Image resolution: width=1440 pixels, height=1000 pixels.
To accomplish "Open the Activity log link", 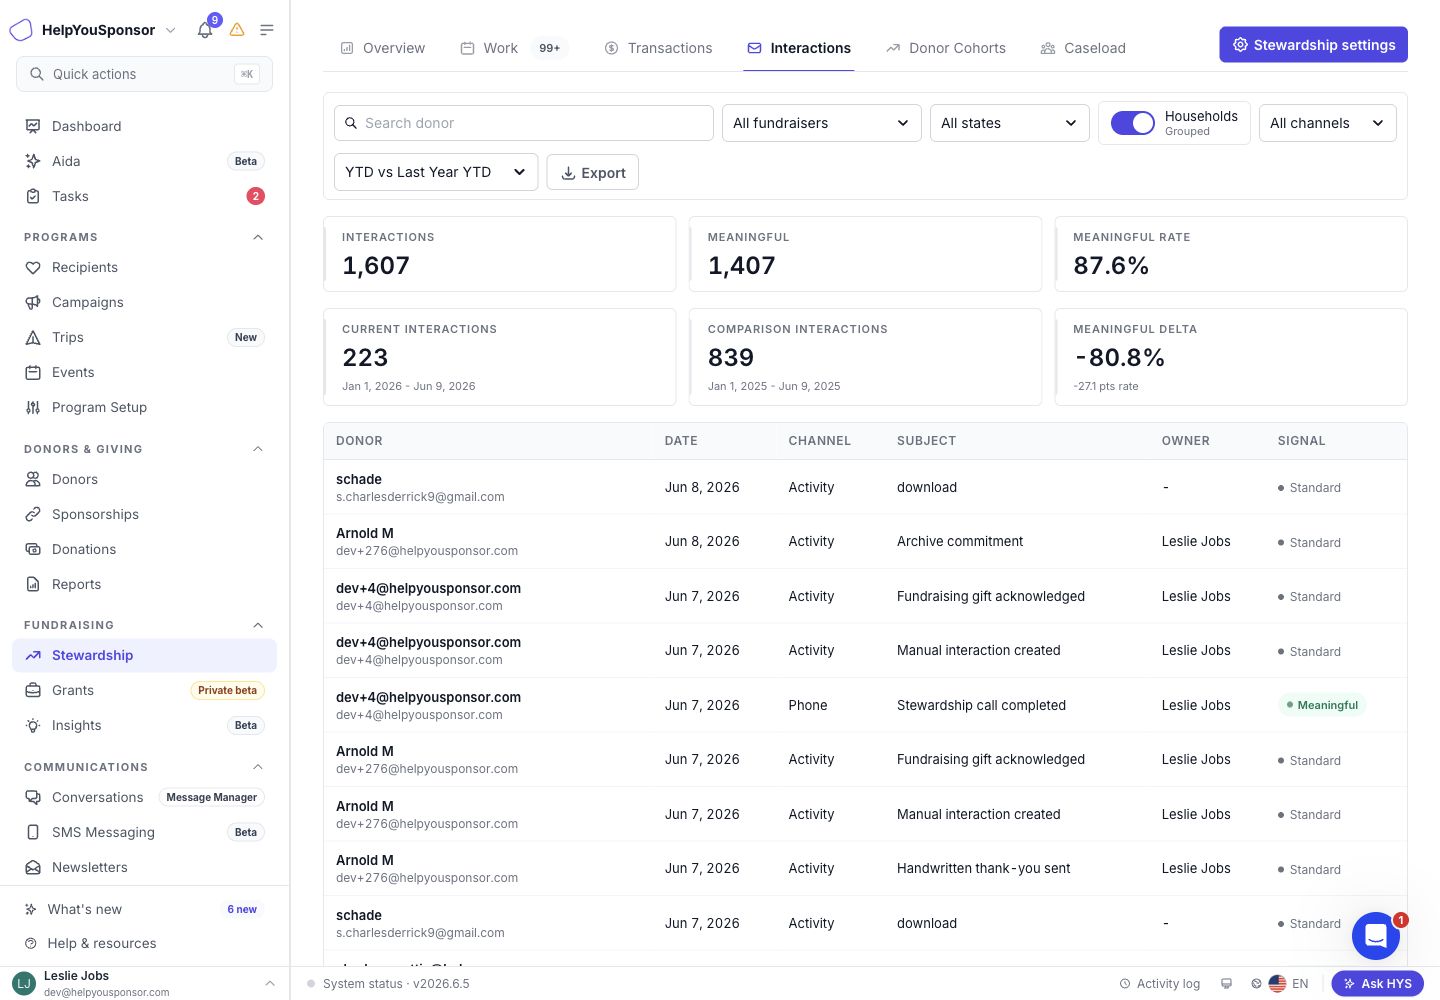I will (1159, 983).
